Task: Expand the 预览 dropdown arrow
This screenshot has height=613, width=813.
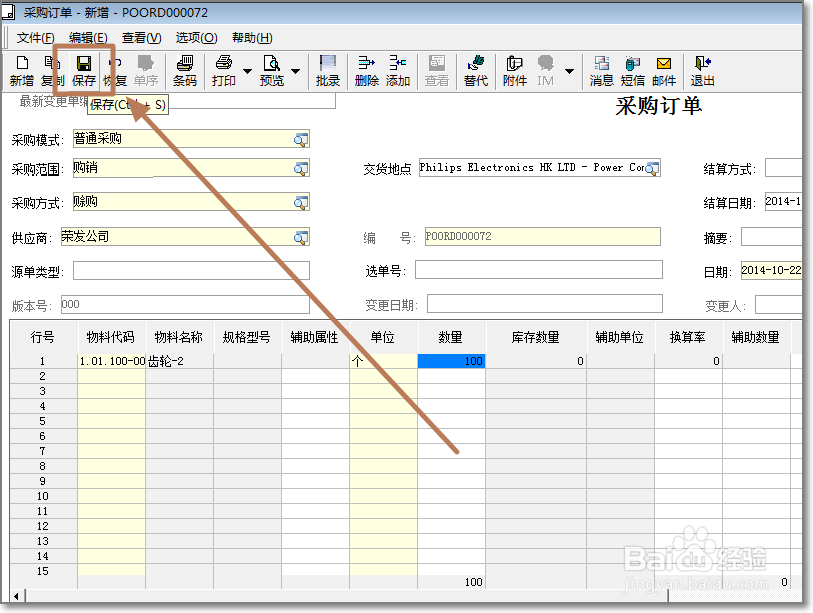Action: click(x=296, y=71)
